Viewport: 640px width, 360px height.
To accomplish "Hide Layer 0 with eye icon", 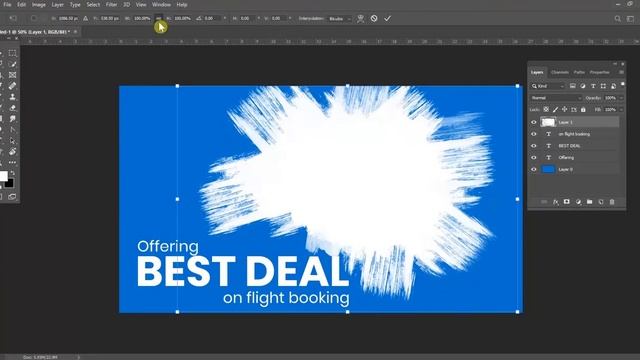I will click(x=533, y=169).
